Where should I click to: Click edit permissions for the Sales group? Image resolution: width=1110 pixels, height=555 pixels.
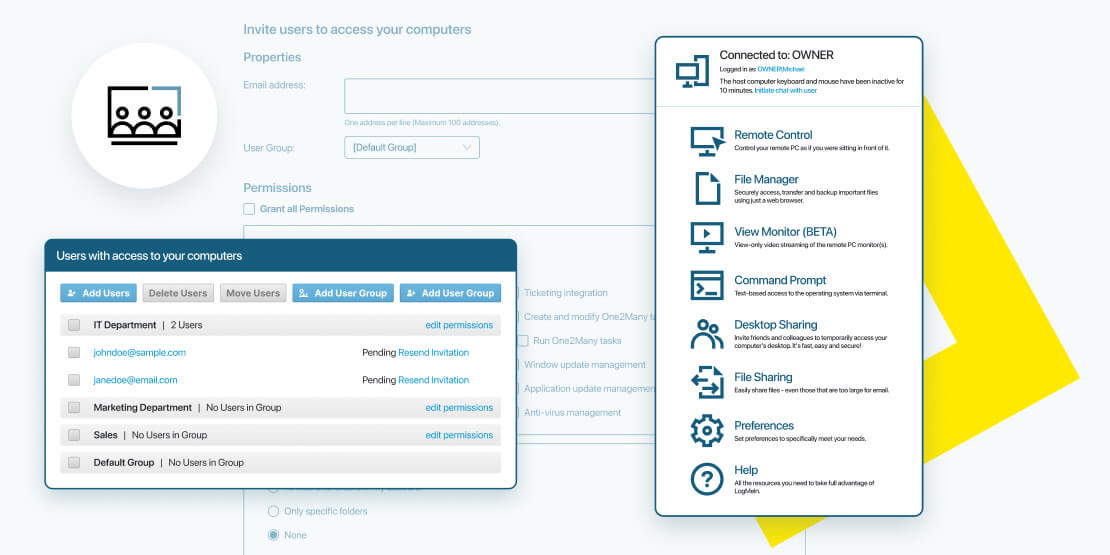[459, 435]
